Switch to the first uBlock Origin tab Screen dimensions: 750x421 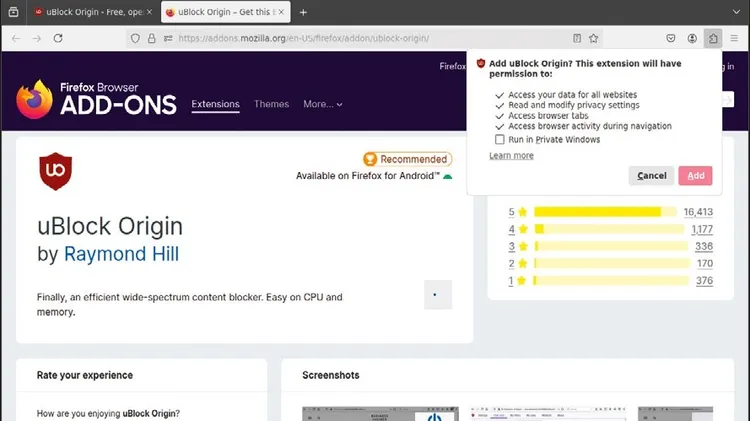click(94, 12)
